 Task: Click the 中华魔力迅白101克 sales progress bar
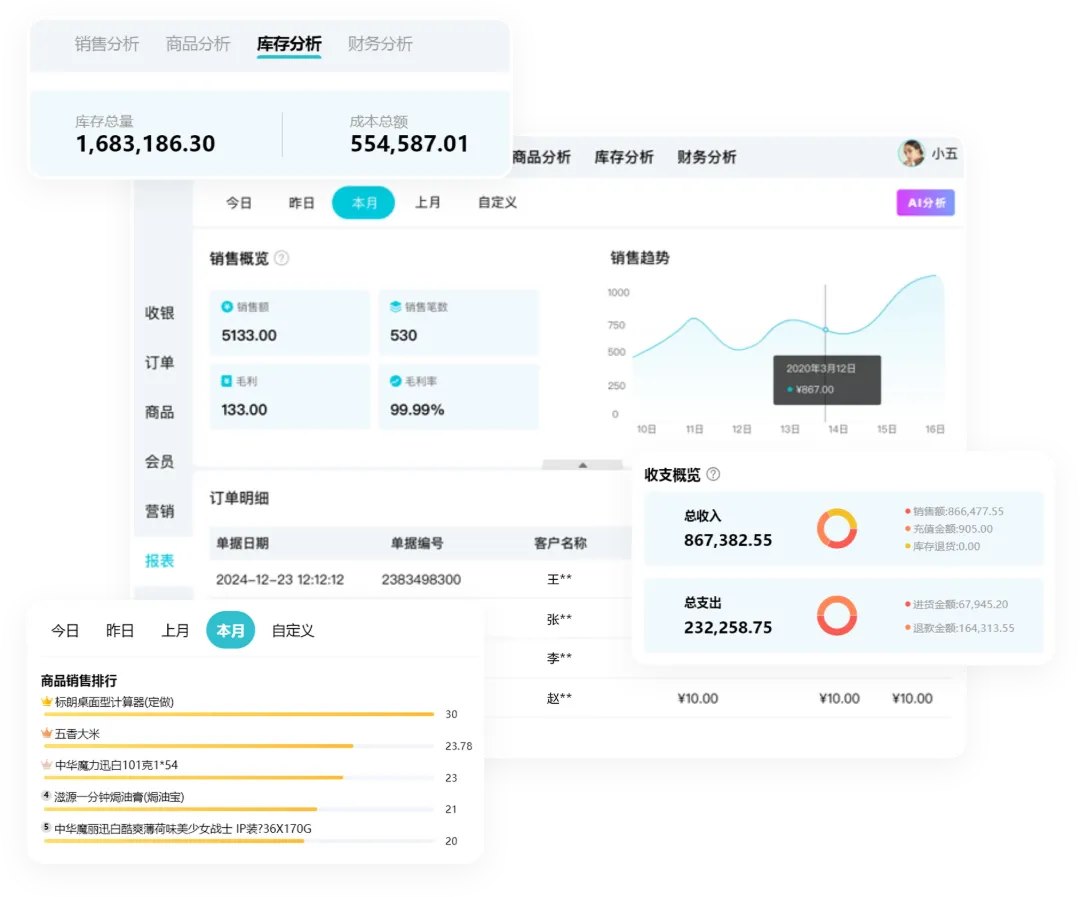point(238,778)
